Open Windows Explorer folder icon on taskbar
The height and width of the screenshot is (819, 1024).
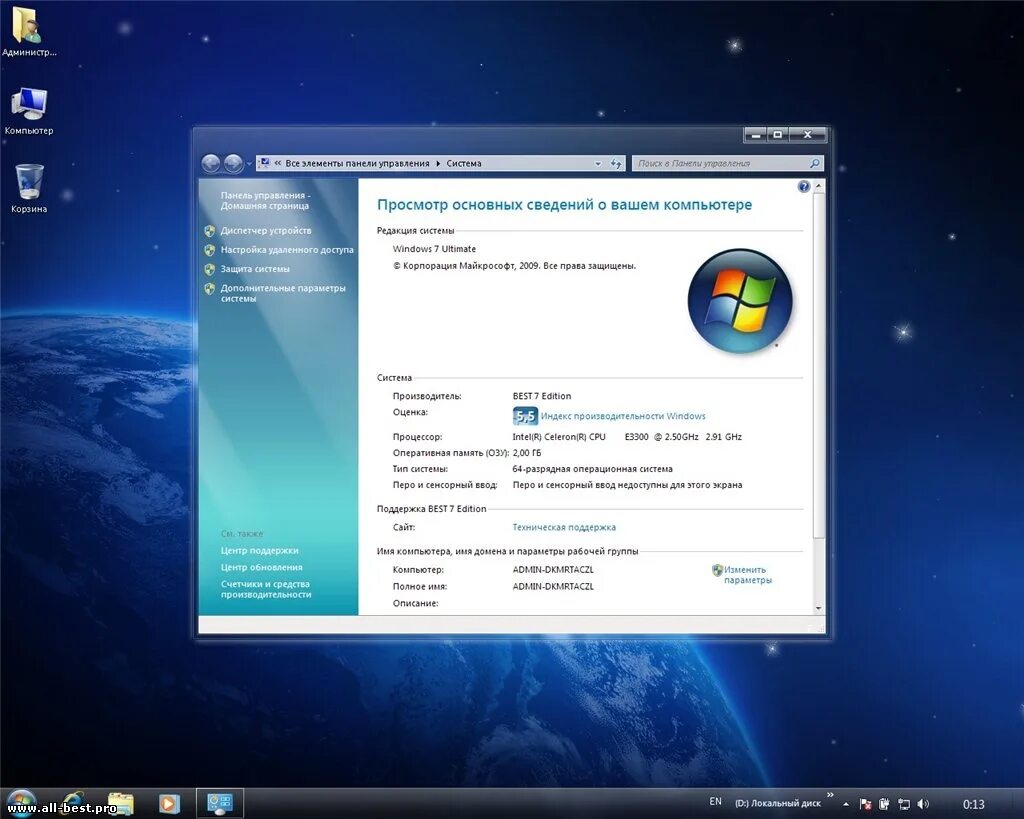click(120, 802)
